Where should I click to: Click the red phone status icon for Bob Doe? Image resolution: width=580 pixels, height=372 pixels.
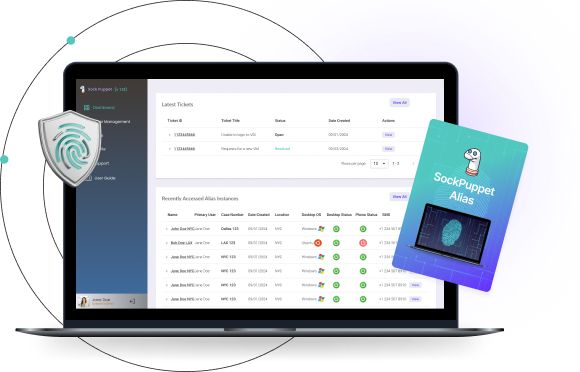click(363, 243)
